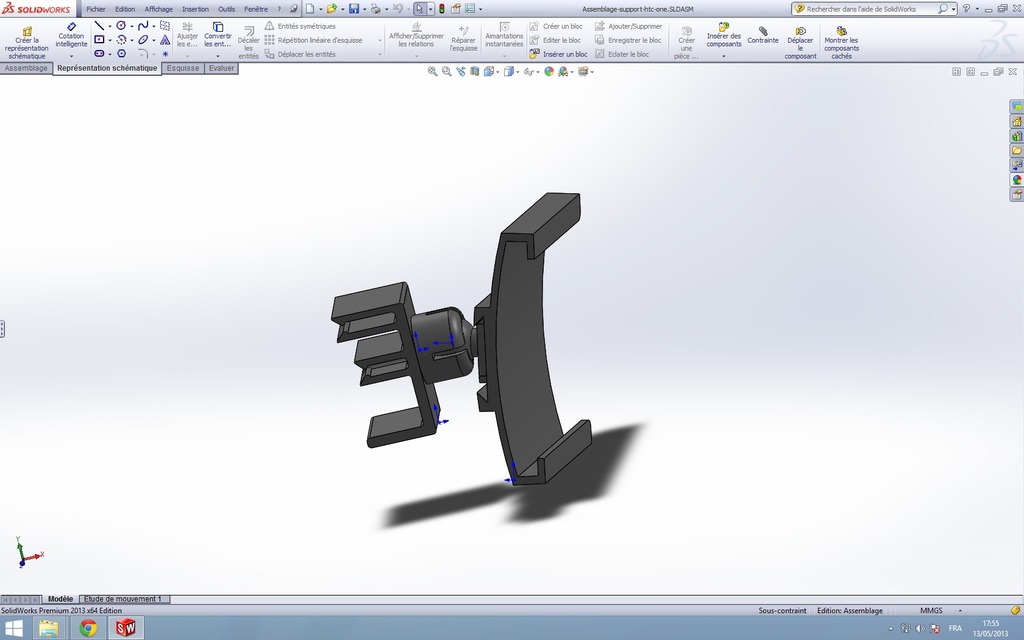Select the Représentation schématique tab
The height and width of the screenshot is (640, 1024).
pos(107,68)
